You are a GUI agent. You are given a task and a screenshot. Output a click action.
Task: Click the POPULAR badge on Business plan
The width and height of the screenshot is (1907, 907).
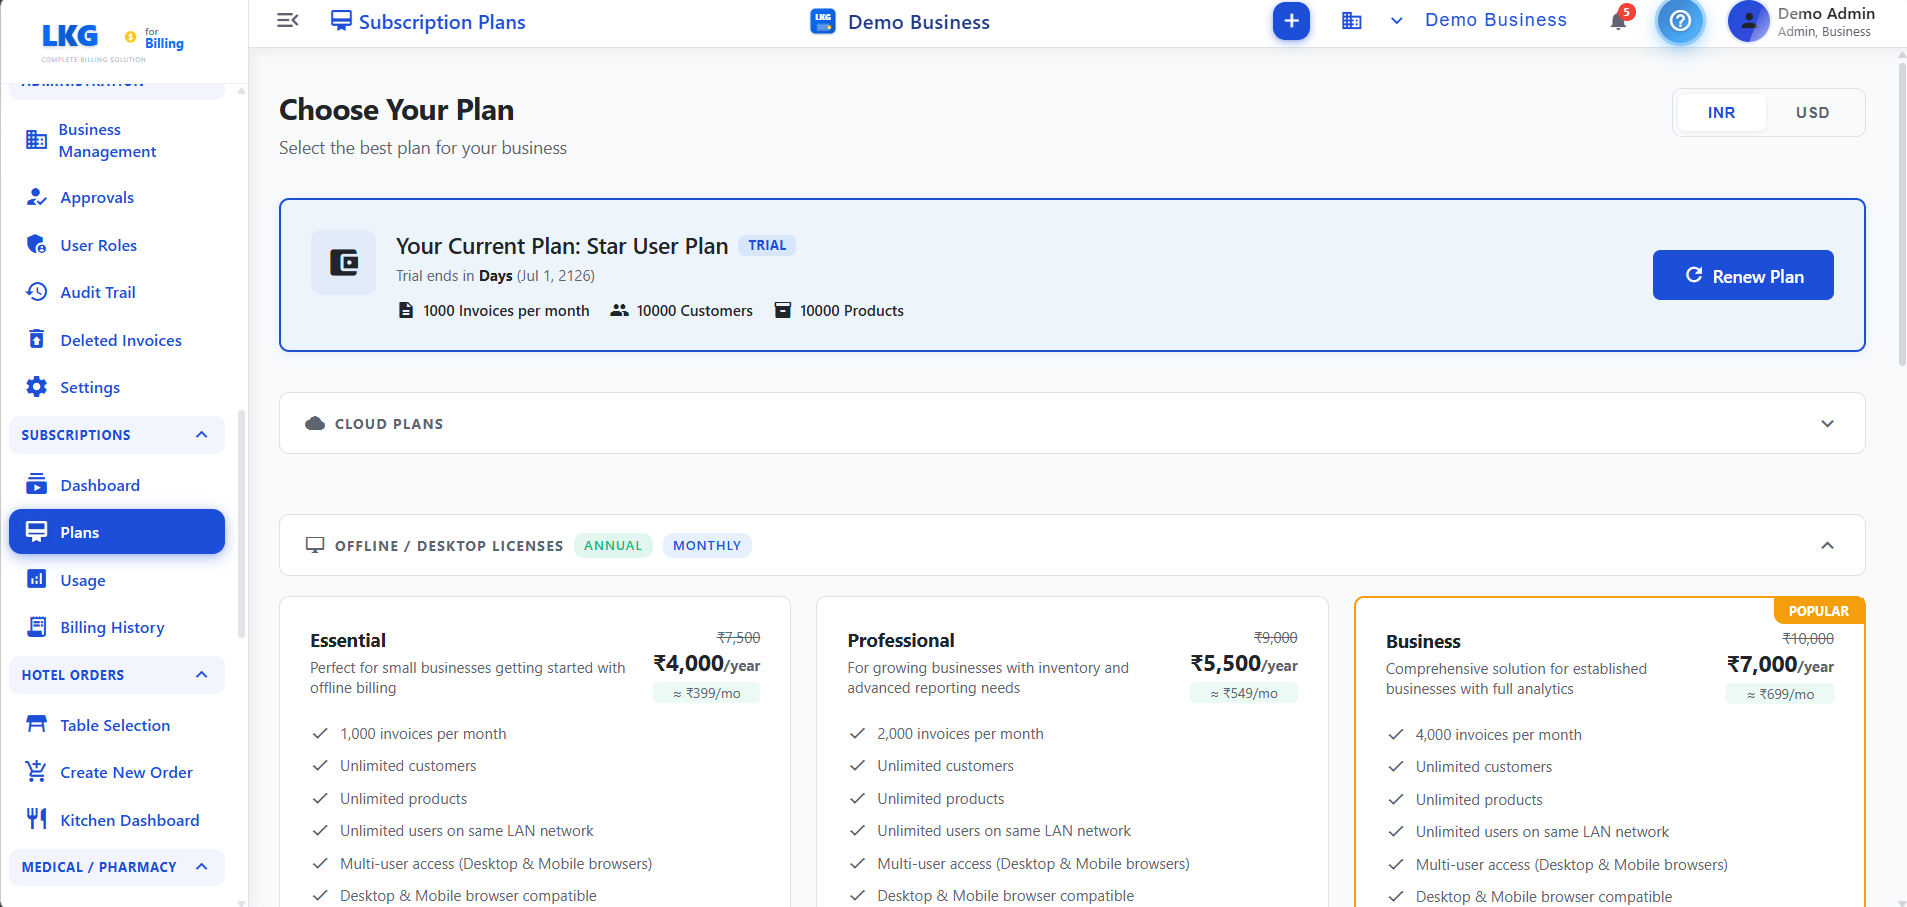point(1818,611)
